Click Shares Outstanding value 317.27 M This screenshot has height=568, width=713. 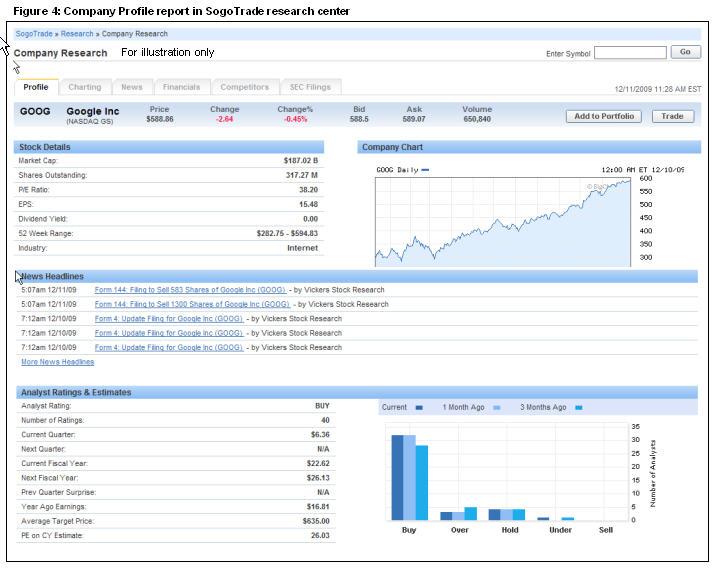click(x=301, y=175)
